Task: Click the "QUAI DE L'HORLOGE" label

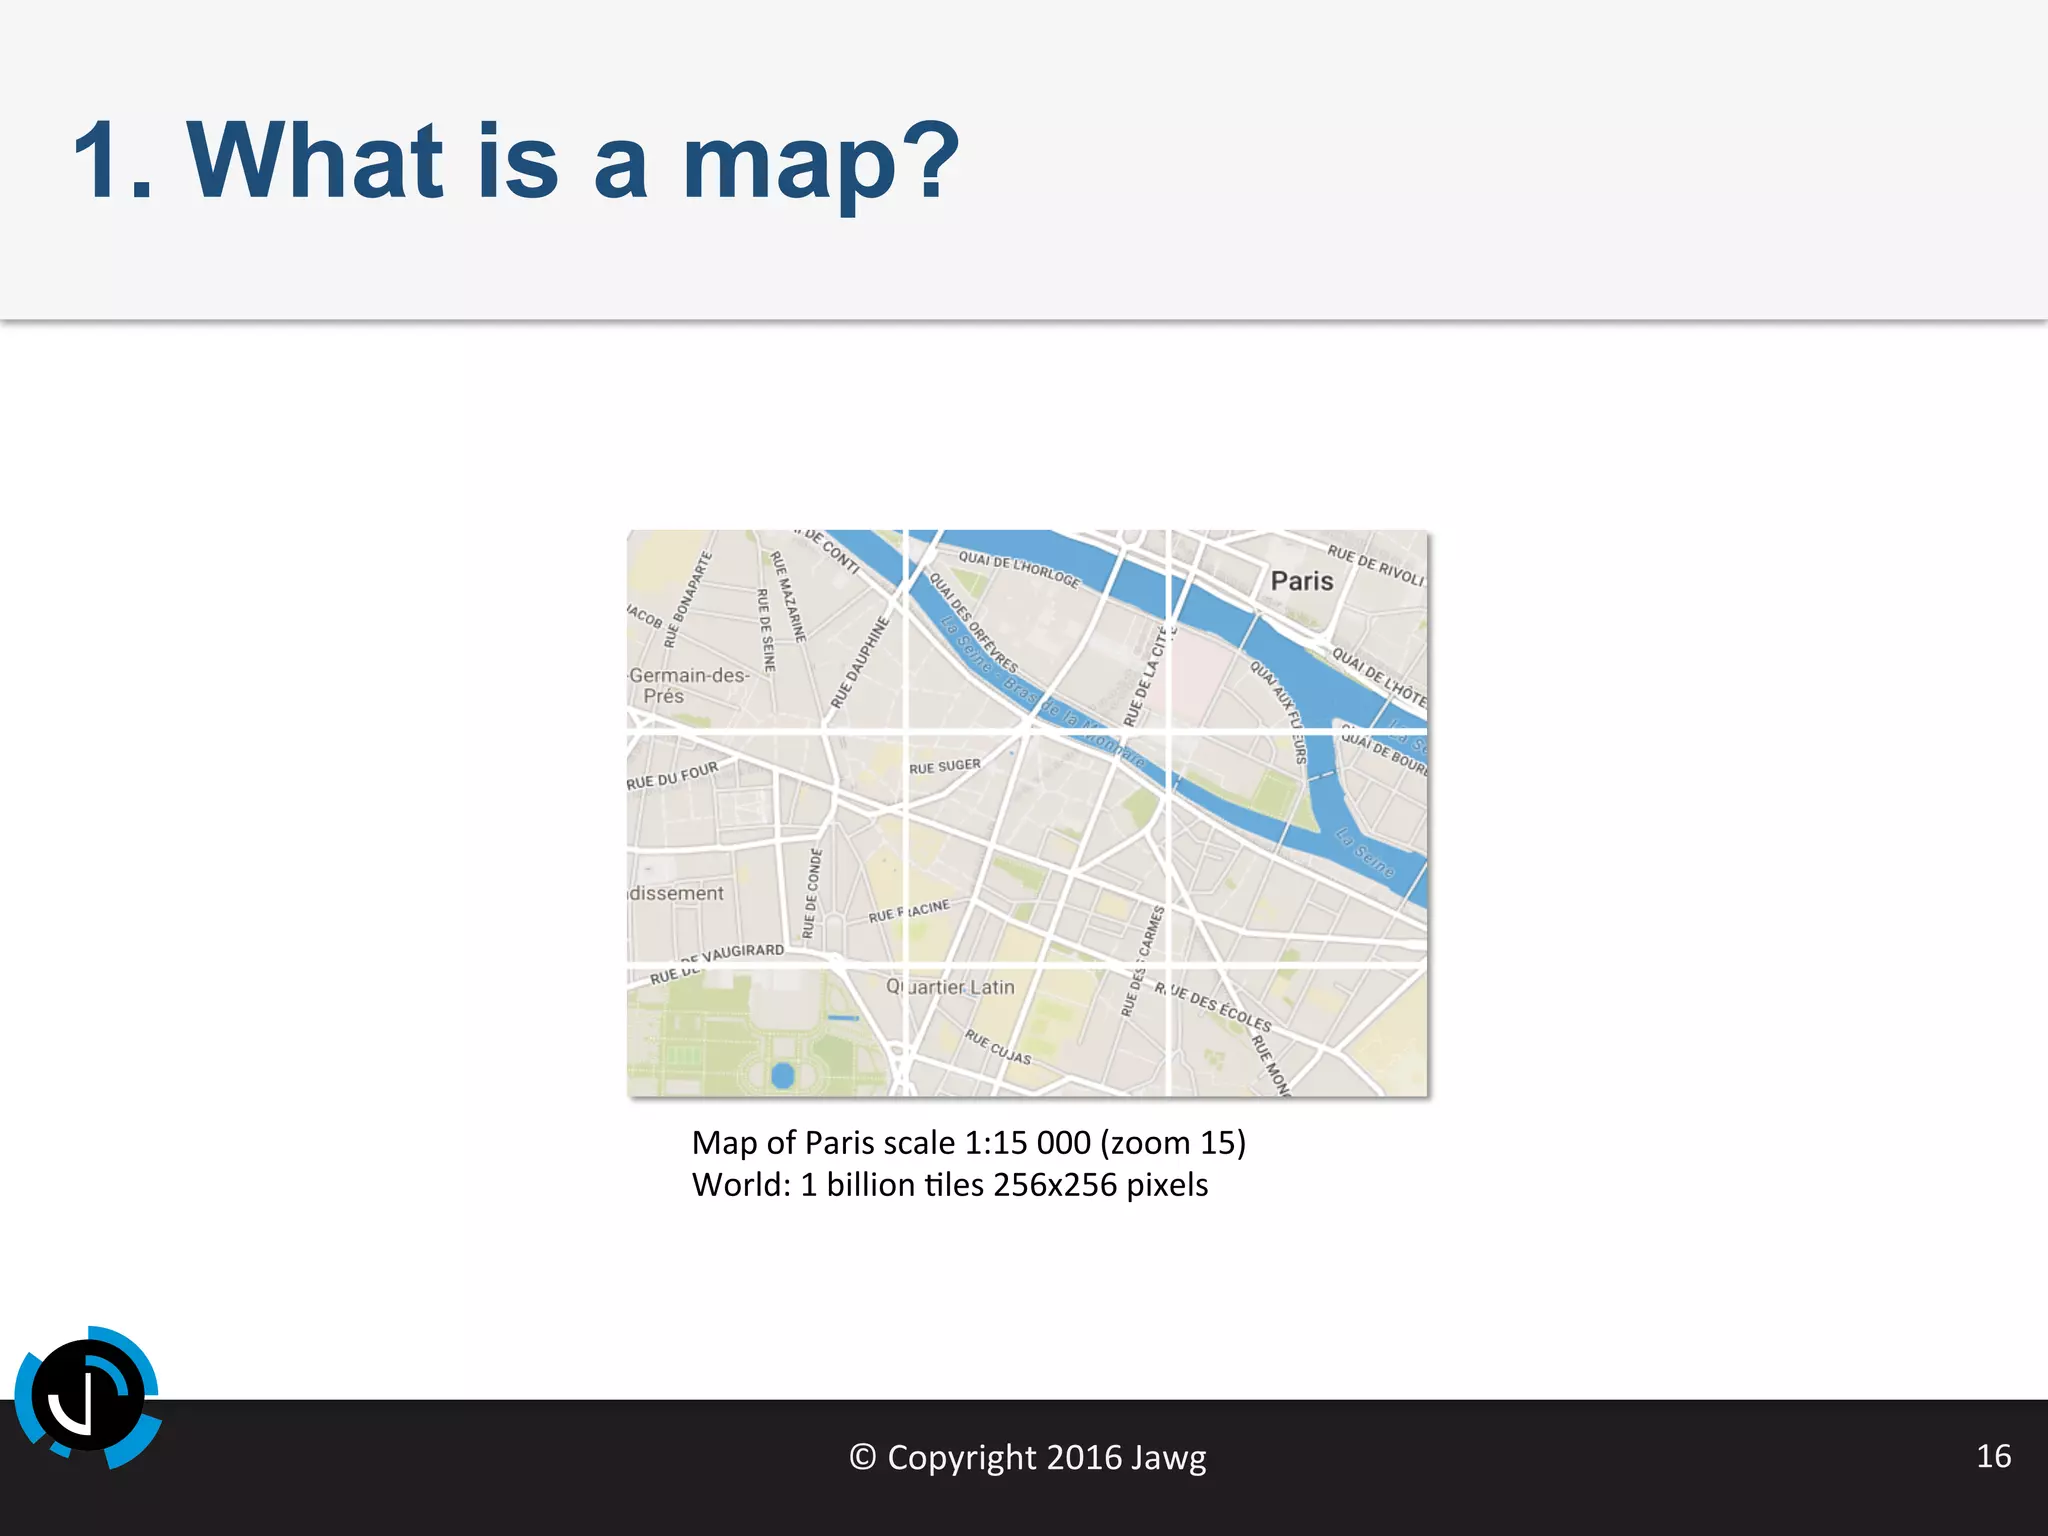Action: (1019, 569)
